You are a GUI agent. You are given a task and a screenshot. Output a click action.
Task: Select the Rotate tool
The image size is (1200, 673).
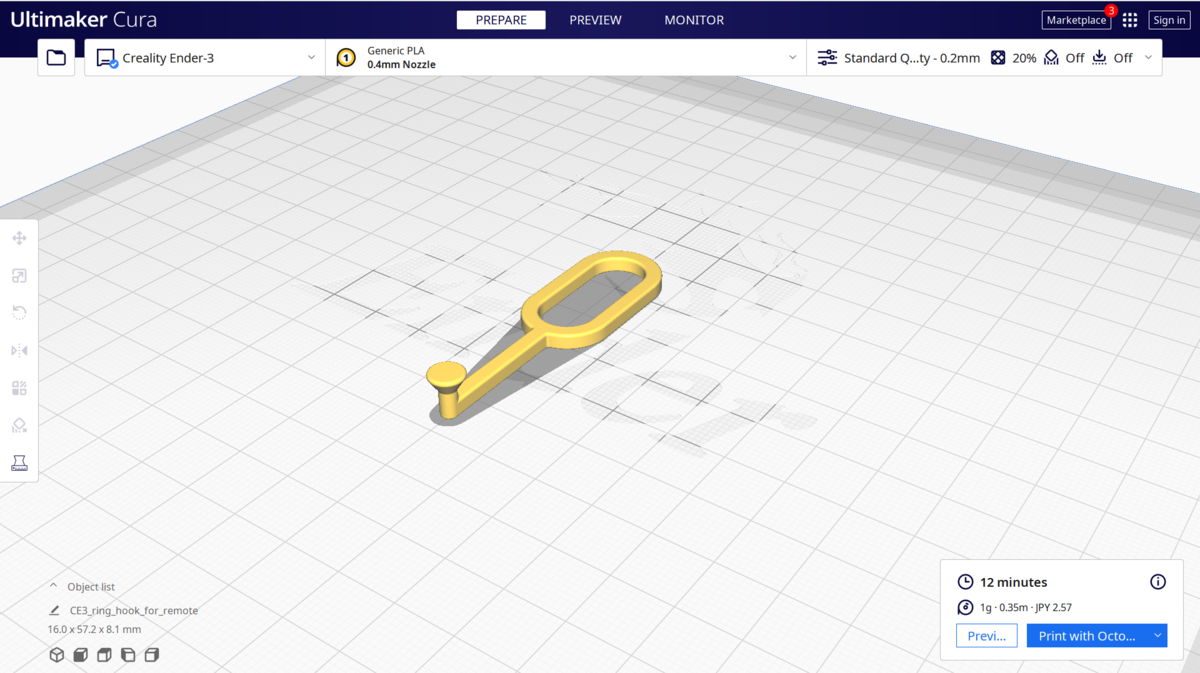point(19,313)
